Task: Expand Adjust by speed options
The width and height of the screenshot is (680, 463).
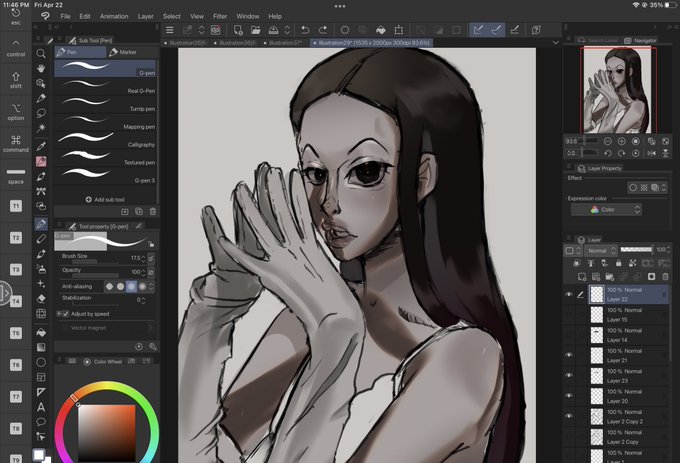Action: (x=59, y=314)
